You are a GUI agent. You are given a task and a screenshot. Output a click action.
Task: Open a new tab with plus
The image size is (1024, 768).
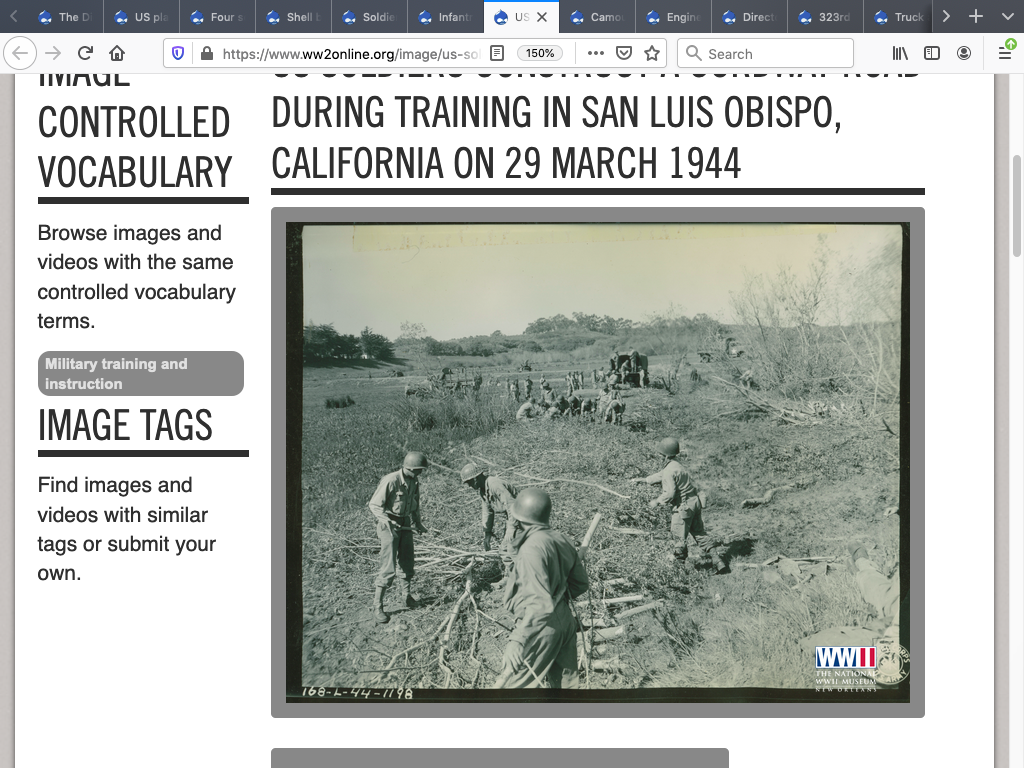pos(977,17)
